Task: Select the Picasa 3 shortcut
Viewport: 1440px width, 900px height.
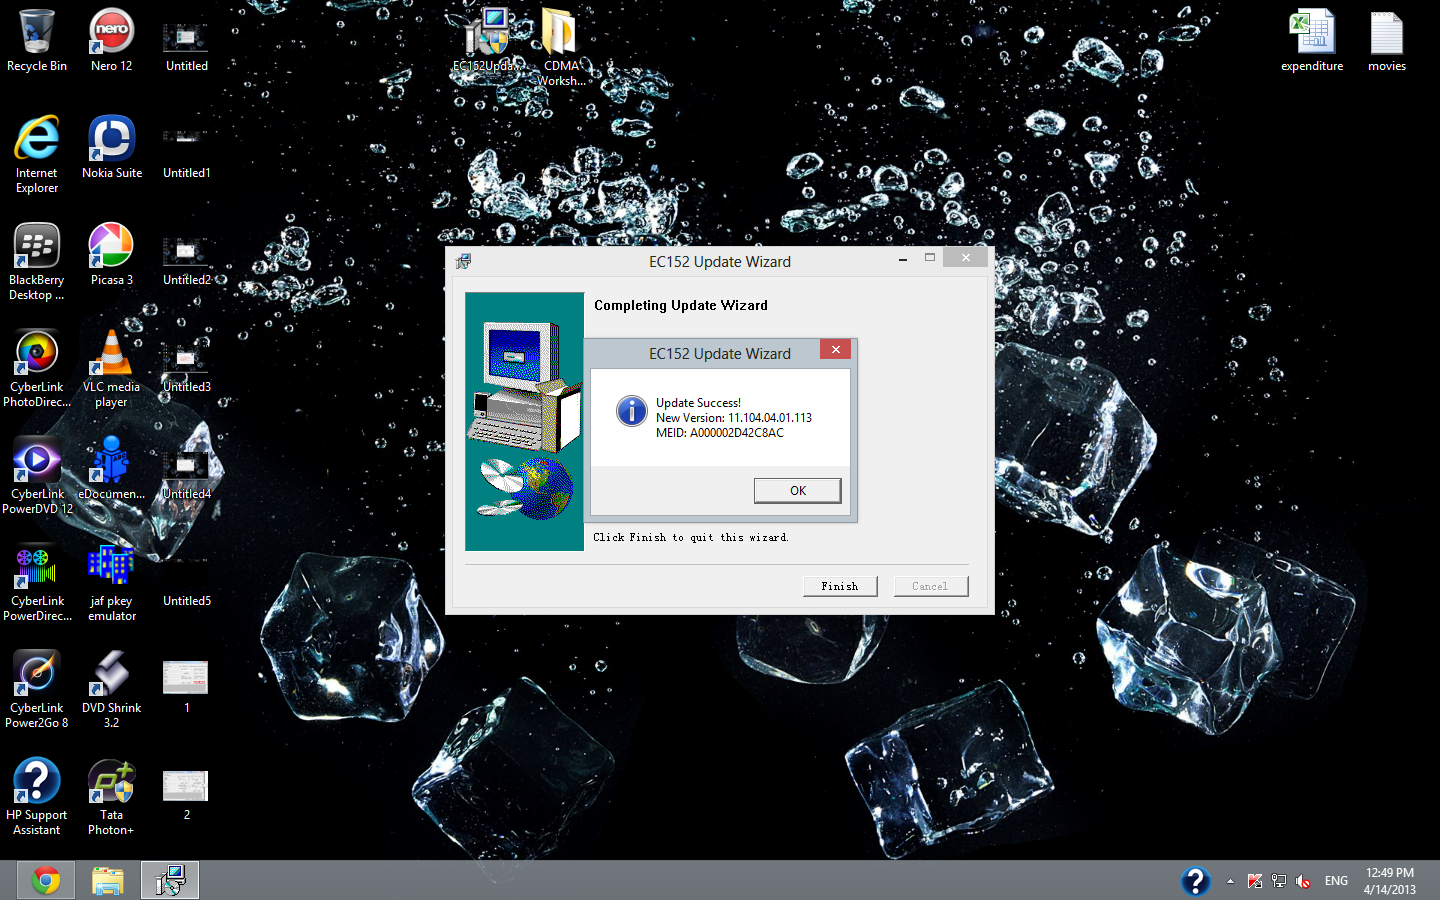Action: tap(111, 254)
